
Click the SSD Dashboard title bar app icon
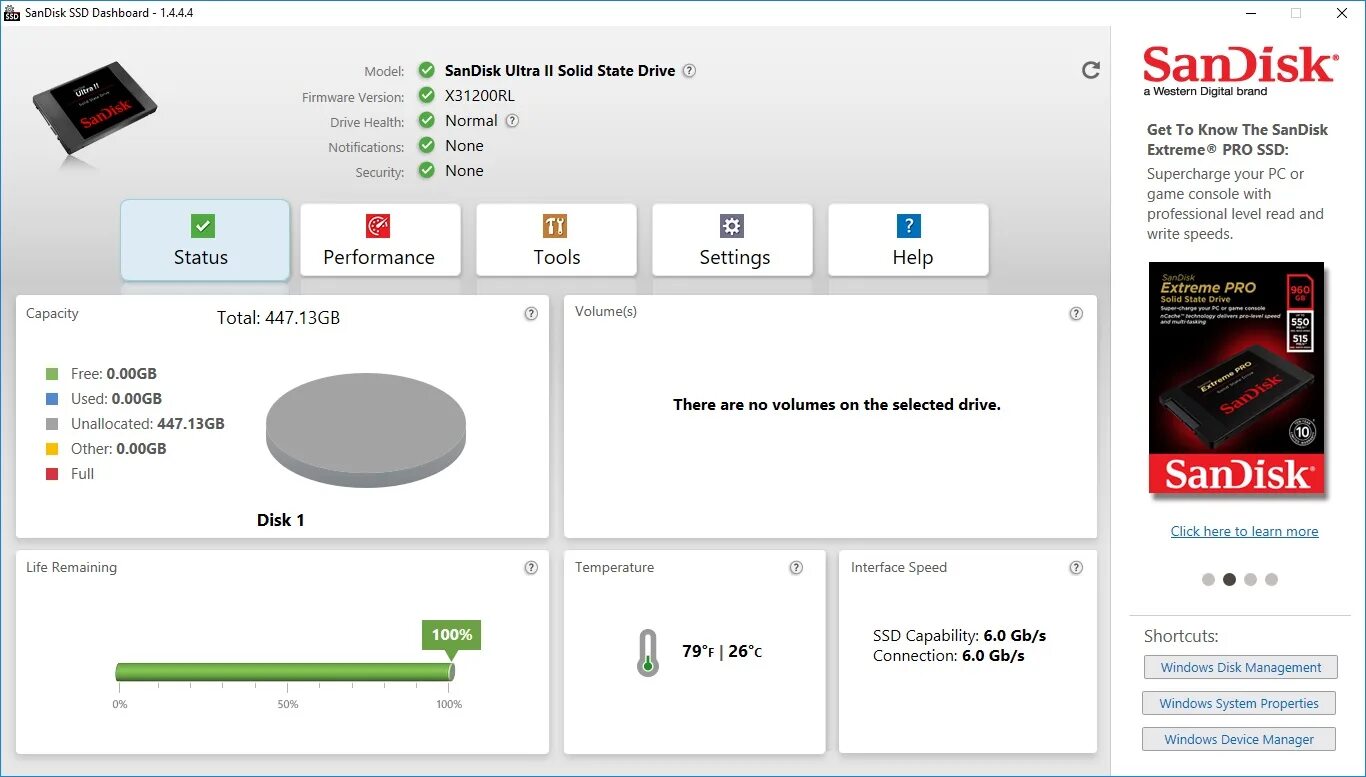point(12,13)
